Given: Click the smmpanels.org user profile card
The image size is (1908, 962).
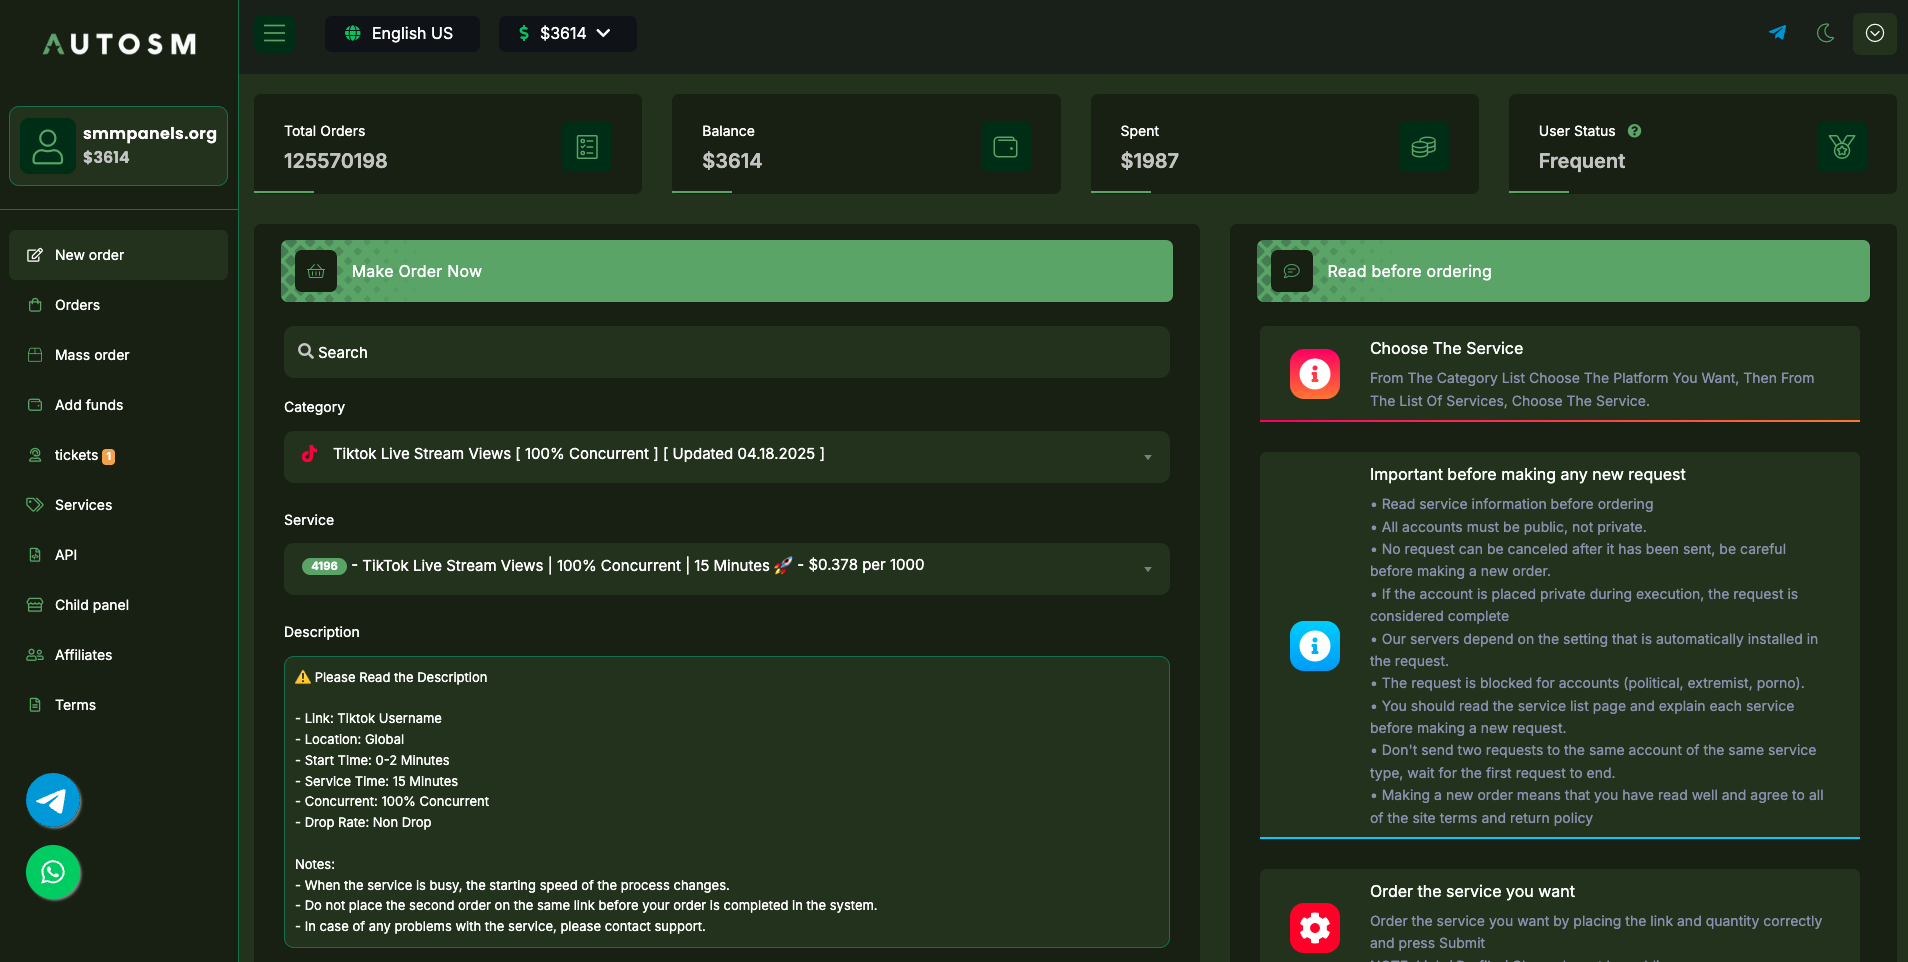Looking at the screenshot, I should pyautogui.click(x=118, y=146).
